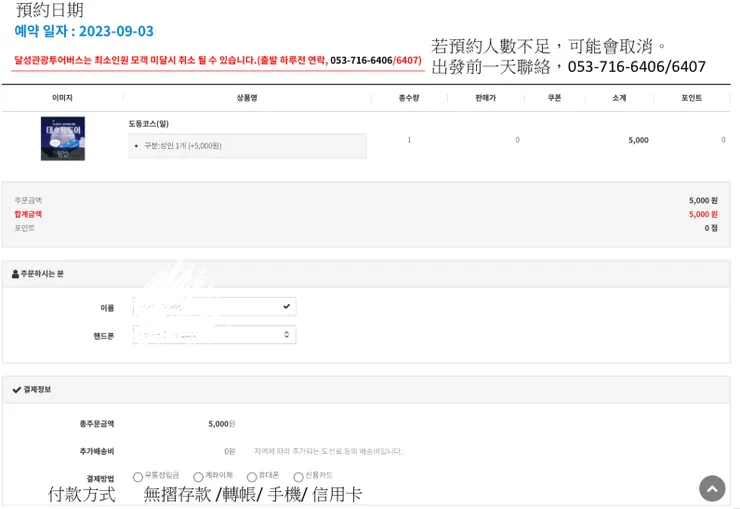Click shipping note 지역에 따라 추가되는 text

pyautogui.click(x=328, y=451)
